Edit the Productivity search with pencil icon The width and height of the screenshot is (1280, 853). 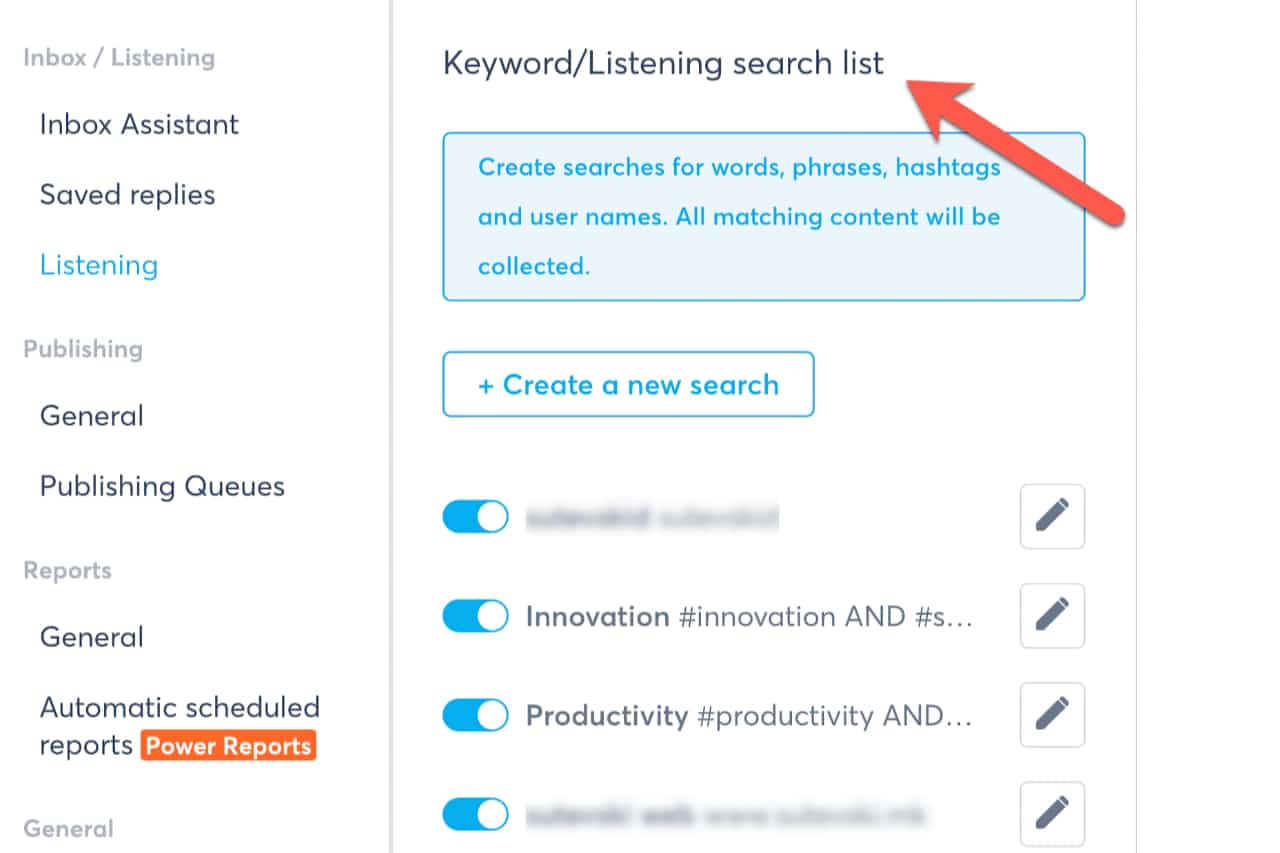pyautogui.click(x=1052, y=715)
